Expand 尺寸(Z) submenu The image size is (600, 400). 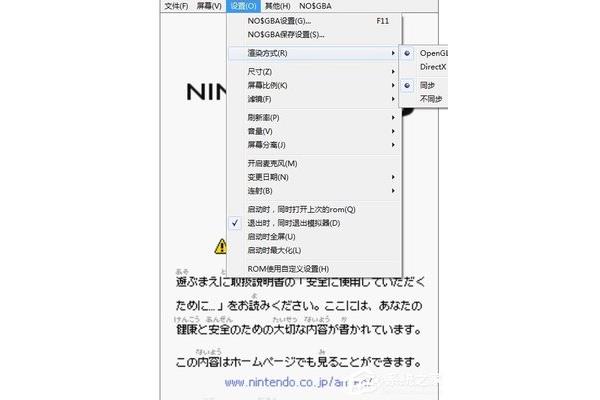pos(314,72)
